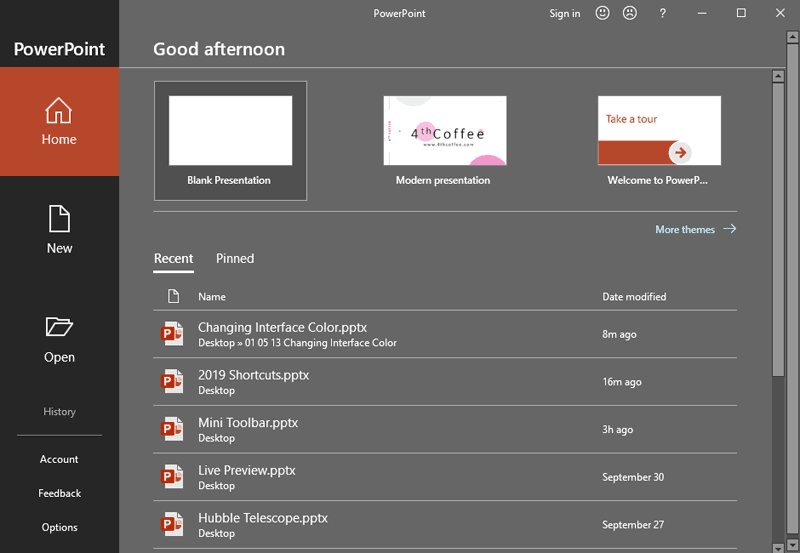Image resolution: width=800 pixels, height=553 pixels.
Task: Create a Blank Presentation
Action: (231, 141)
